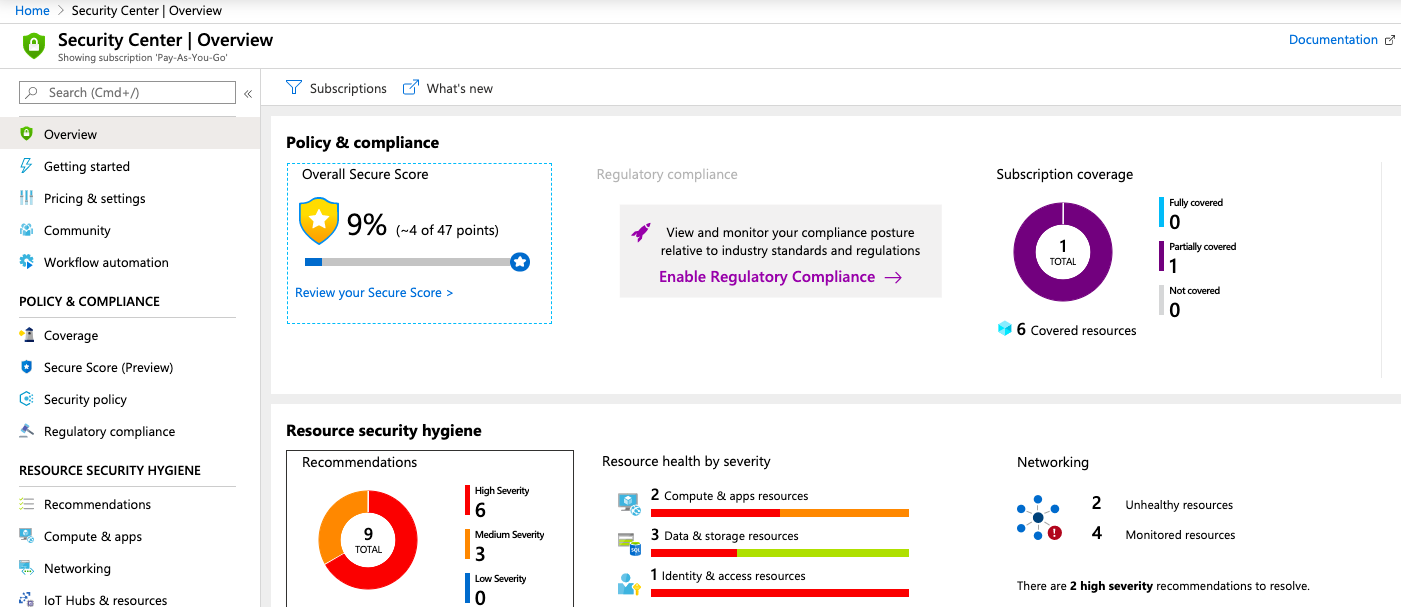Click the purple rocket compliance icon
This screenshot has height=607, width=1401.
click(x=641, y=232)
